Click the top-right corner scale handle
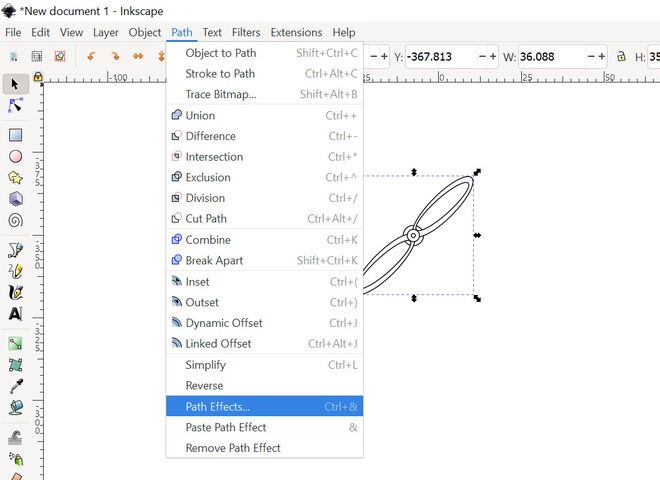The height and width of the screenshot is (480, 660). pos(477,172)
